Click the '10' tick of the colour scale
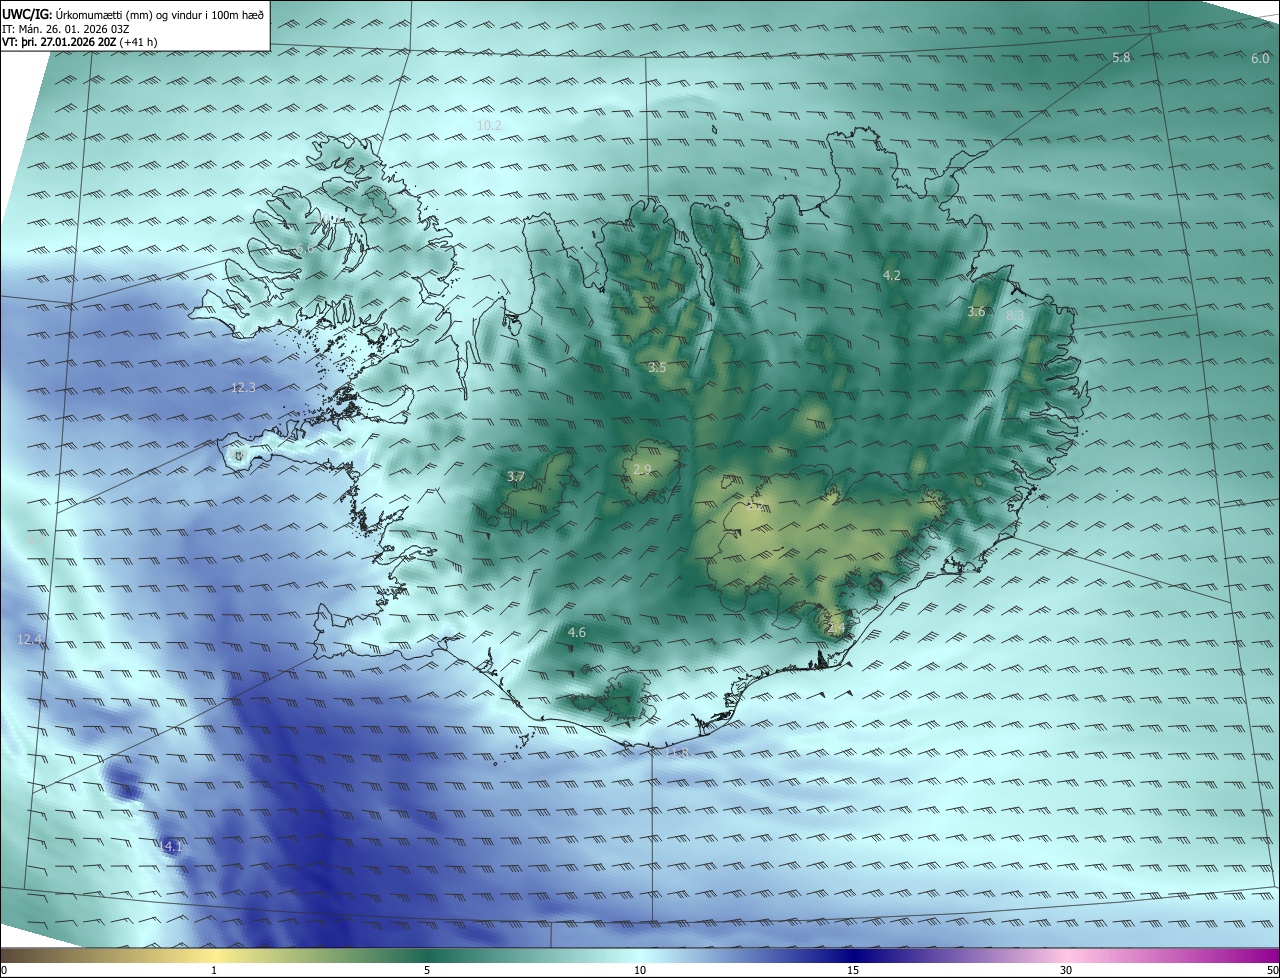Image resolution: width=1280 pixels, height=978 pixels. click(640, 970)
